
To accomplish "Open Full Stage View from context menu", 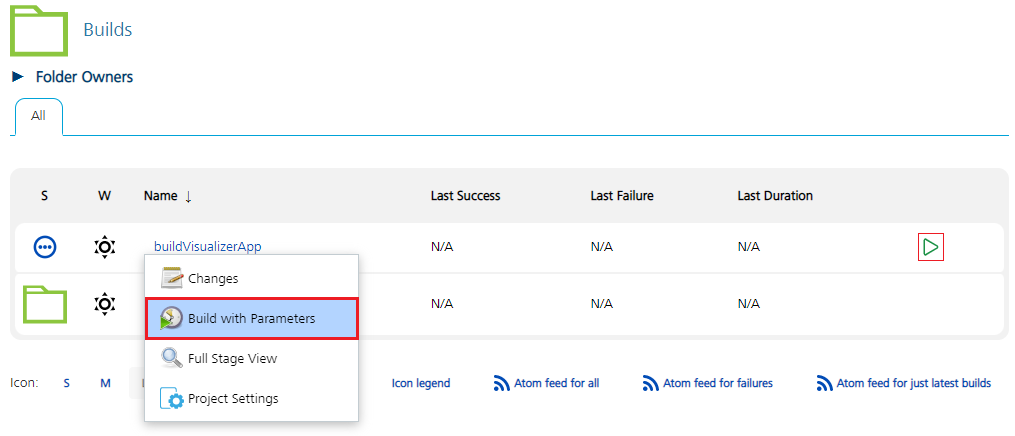I will [x=232, y=358].
